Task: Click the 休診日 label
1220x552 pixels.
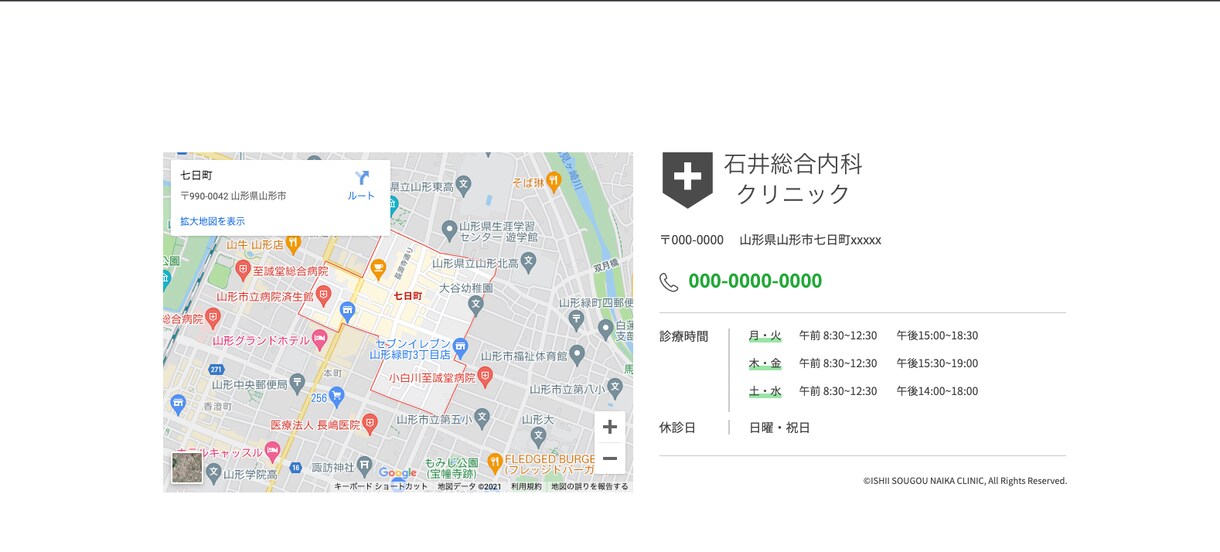Action: pyautogui.click(x=678, y=428)
